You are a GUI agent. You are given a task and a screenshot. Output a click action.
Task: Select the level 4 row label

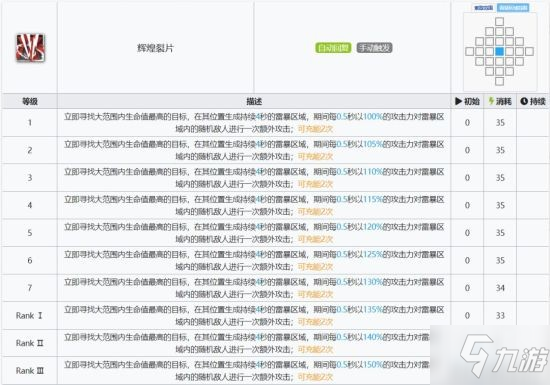[30, 205]
